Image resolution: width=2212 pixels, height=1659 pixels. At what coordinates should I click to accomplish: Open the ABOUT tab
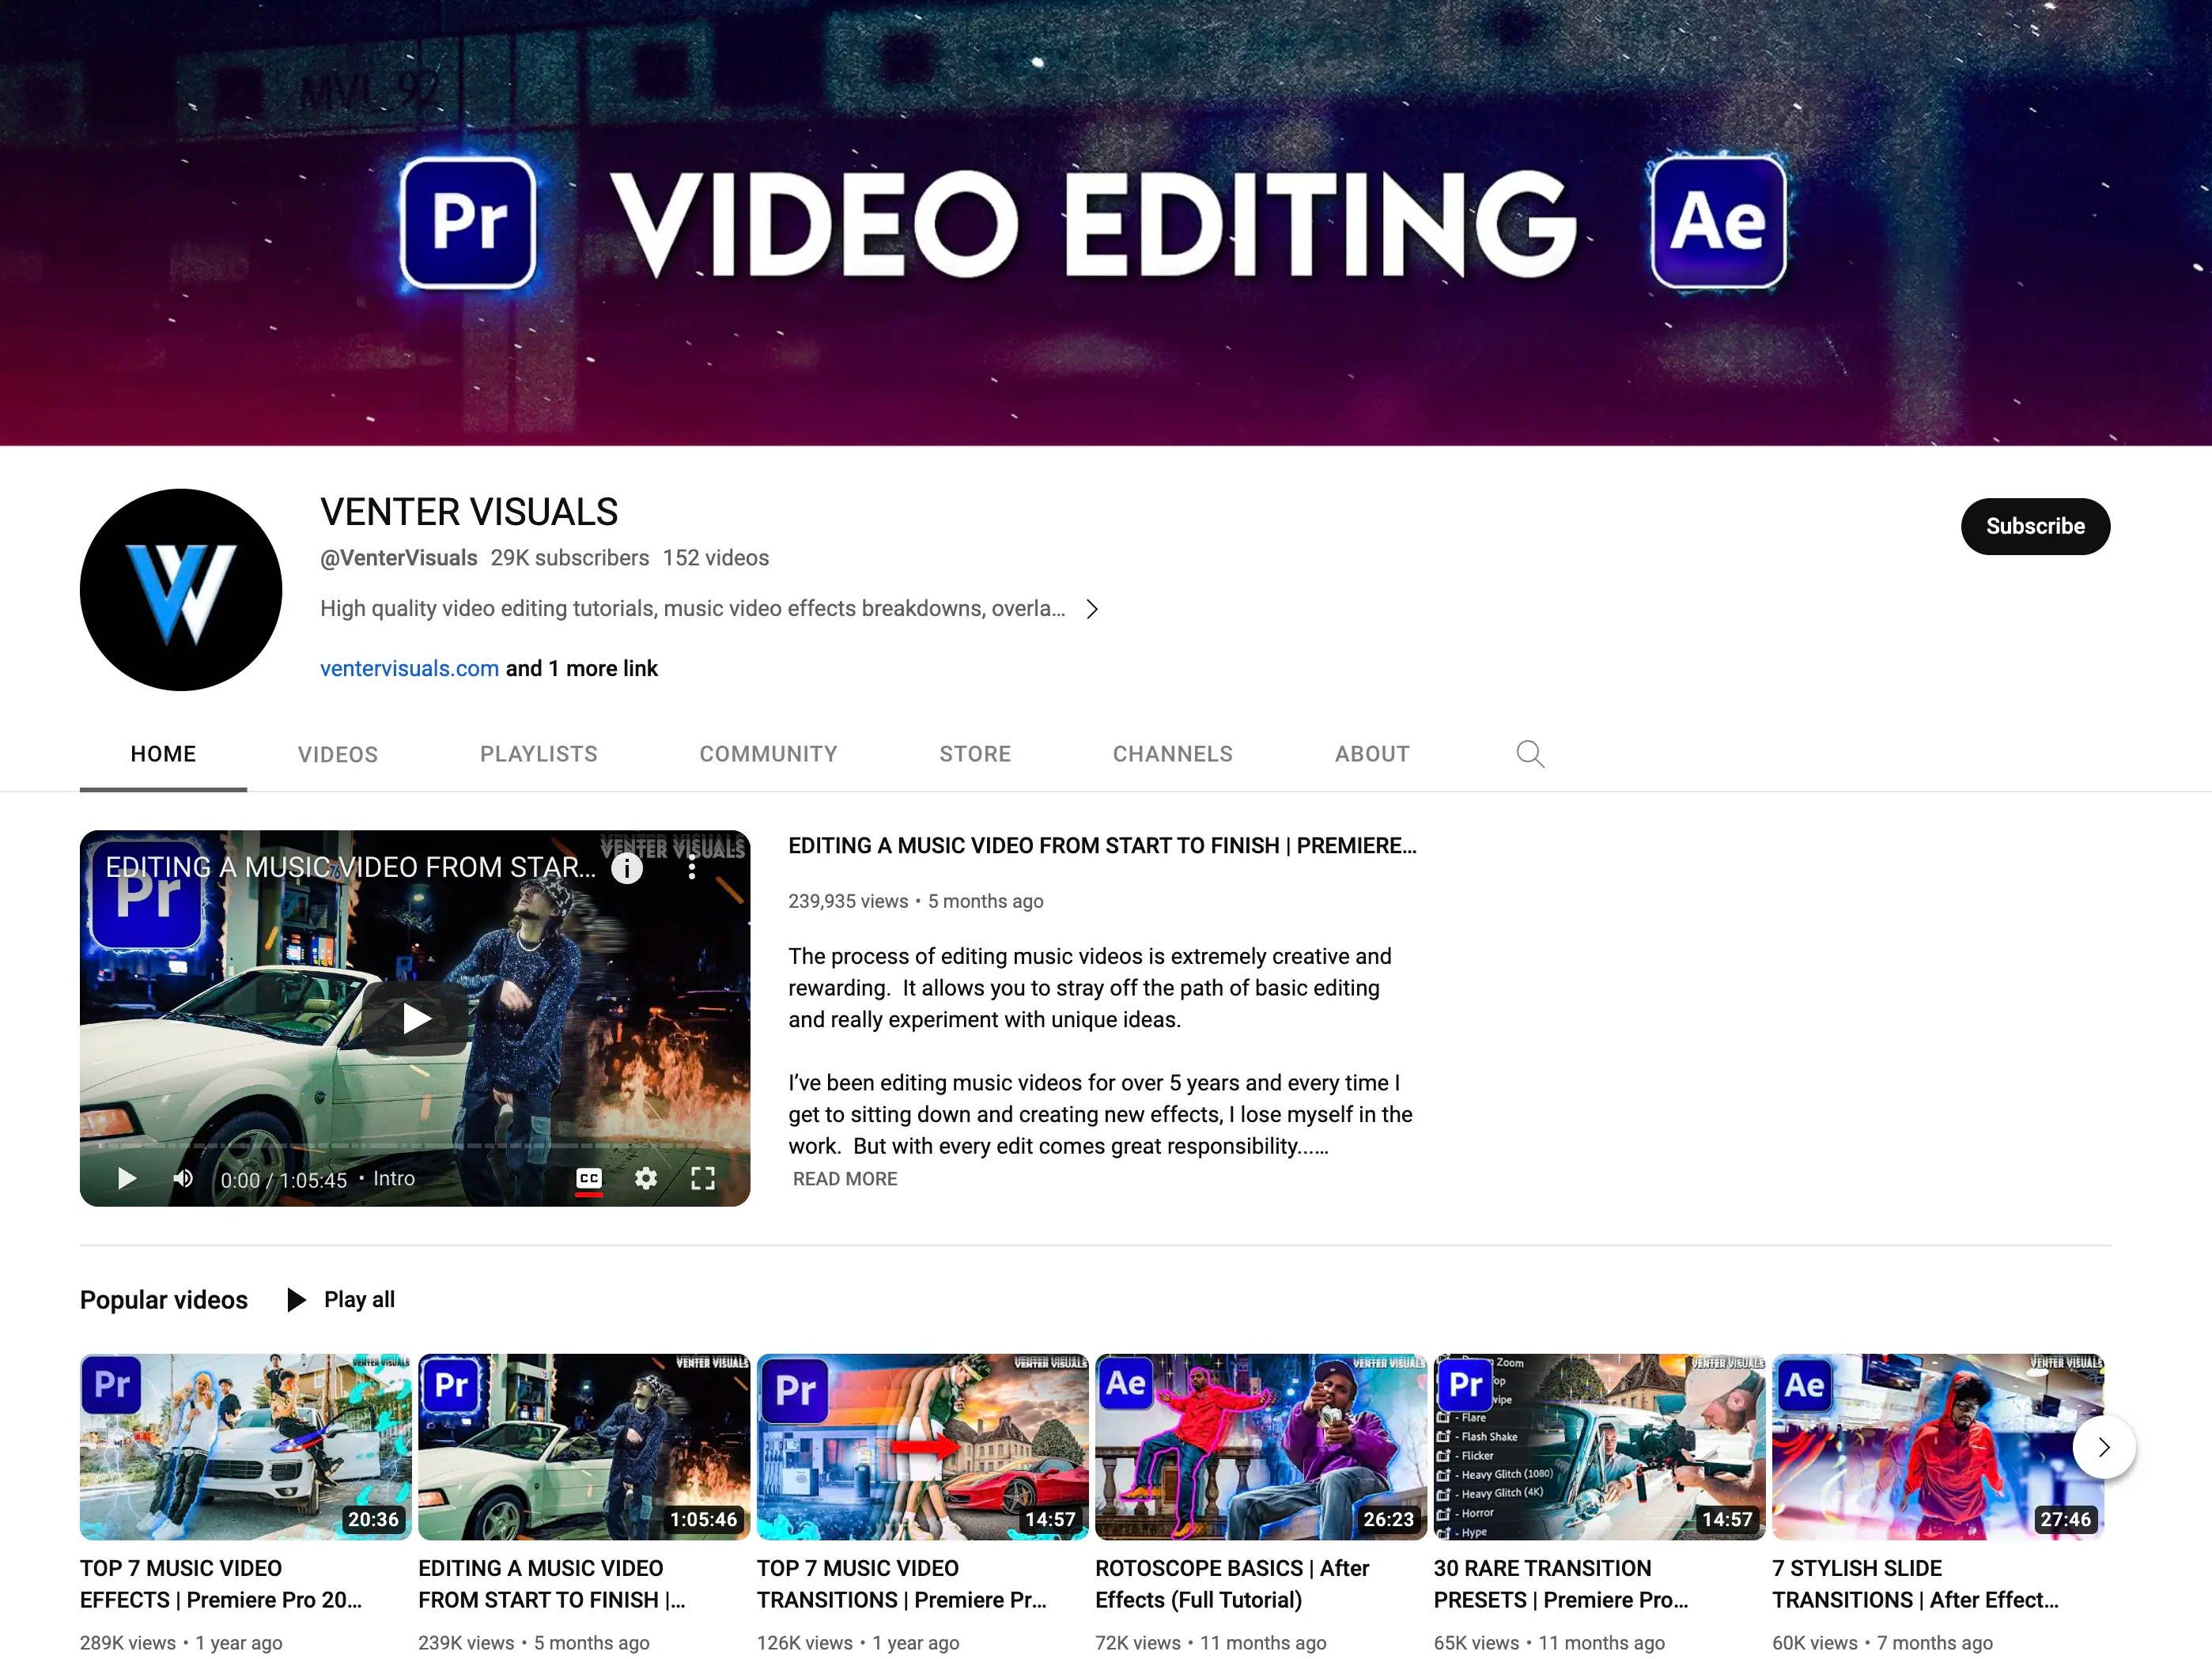coord(1372,754)
